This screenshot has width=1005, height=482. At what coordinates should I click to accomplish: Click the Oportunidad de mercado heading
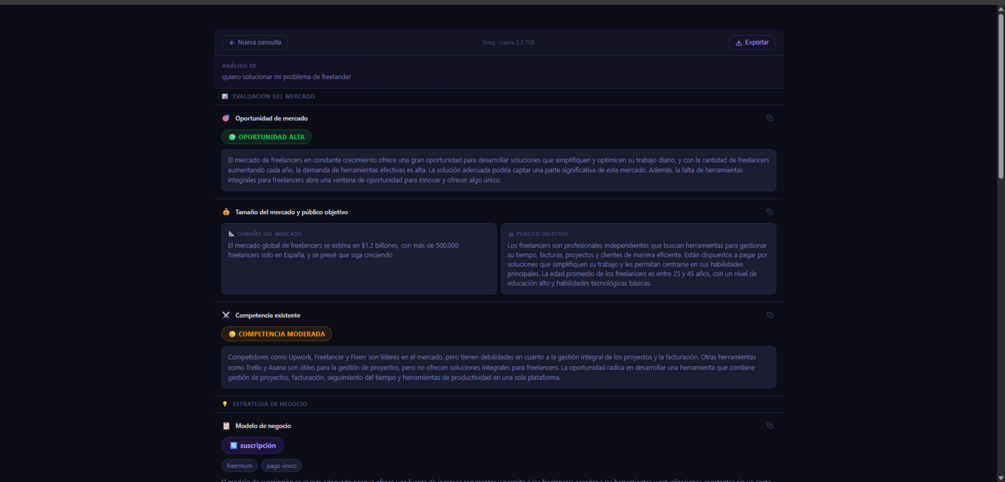coord(271,118)
